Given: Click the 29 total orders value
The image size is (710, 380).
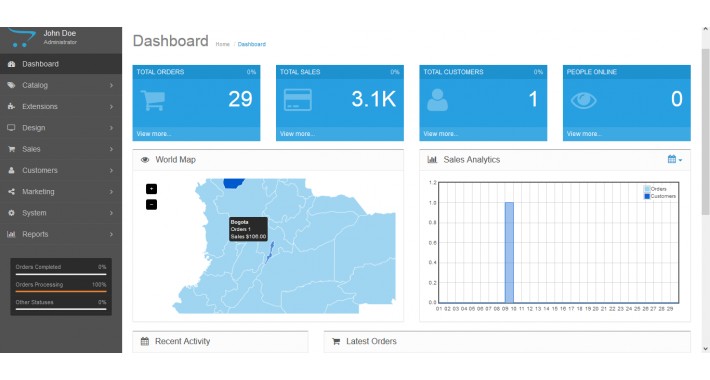Looking at the screenshot, I should point(240,99).
